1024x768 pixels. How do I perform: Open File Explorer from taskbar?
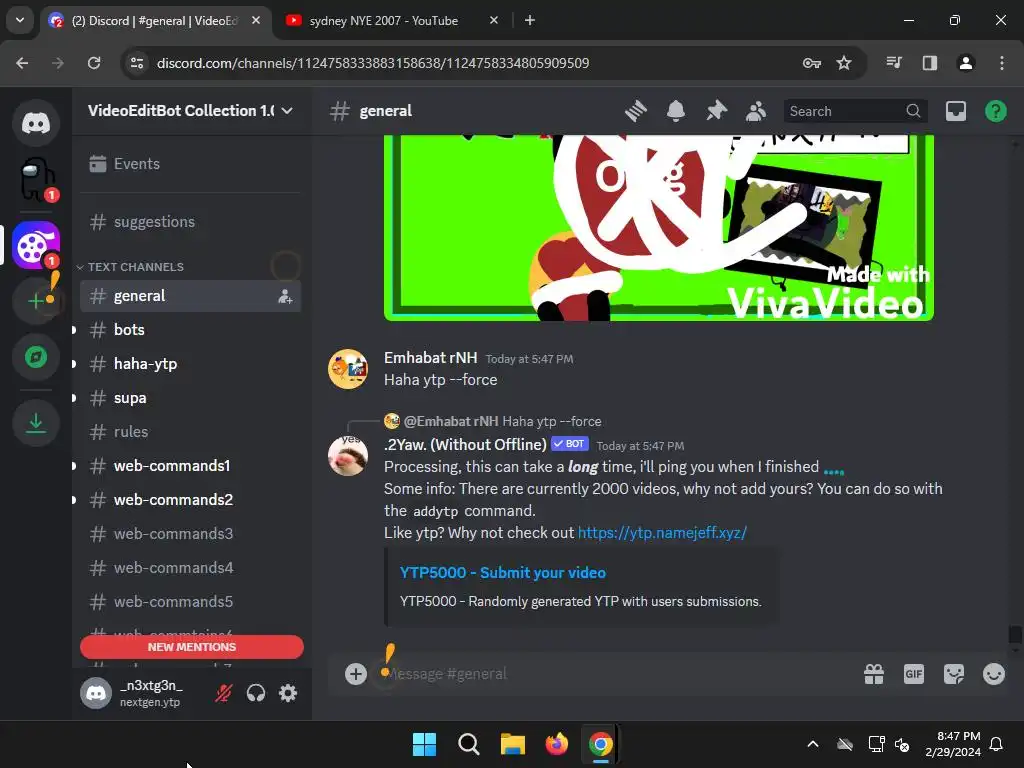(x=513, y=744)
